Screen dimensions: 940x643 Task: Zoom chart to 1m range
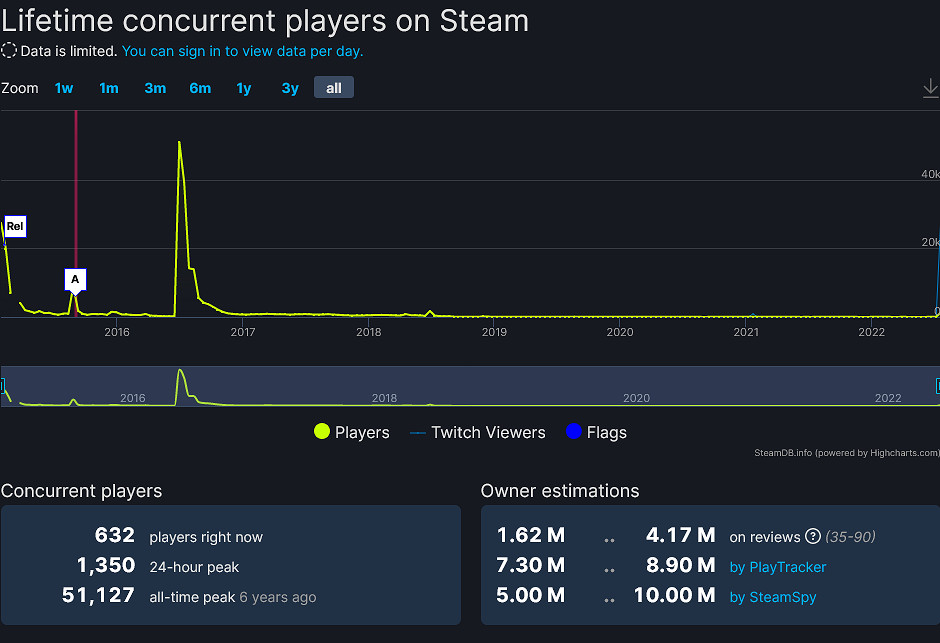click(108, 88)
